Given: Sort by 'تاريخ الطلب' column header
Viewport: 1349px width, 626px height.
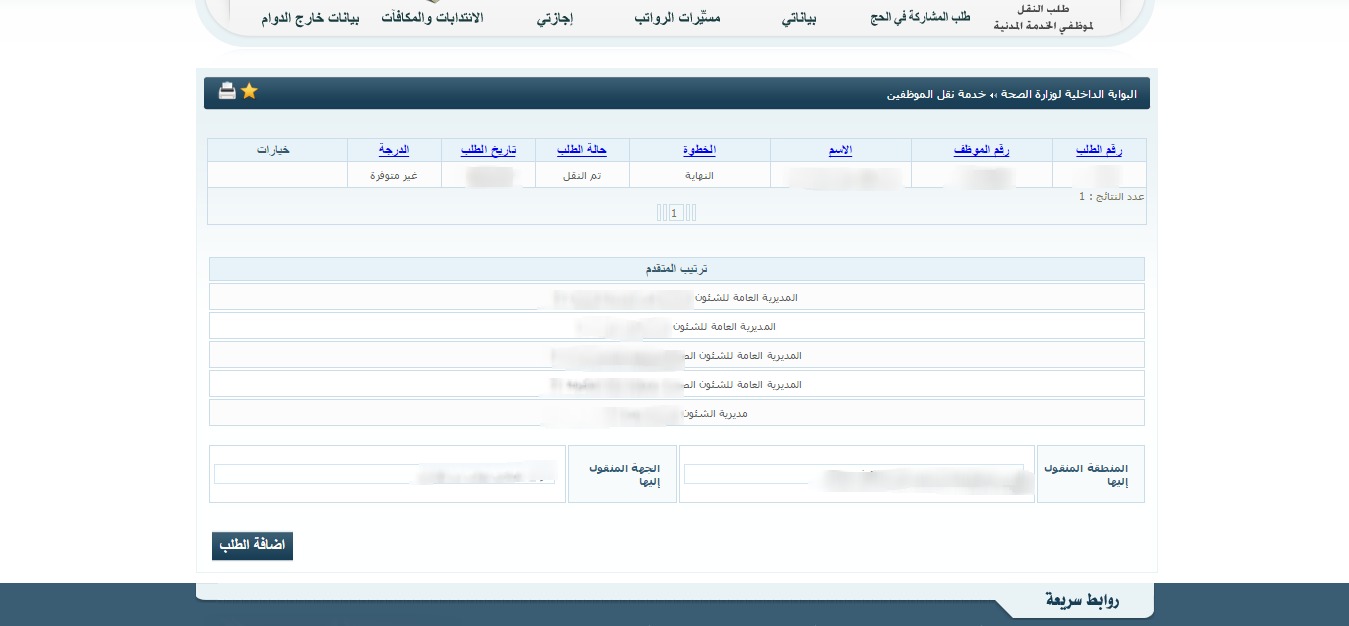Looking at the screenshot, I should point(488,150).
